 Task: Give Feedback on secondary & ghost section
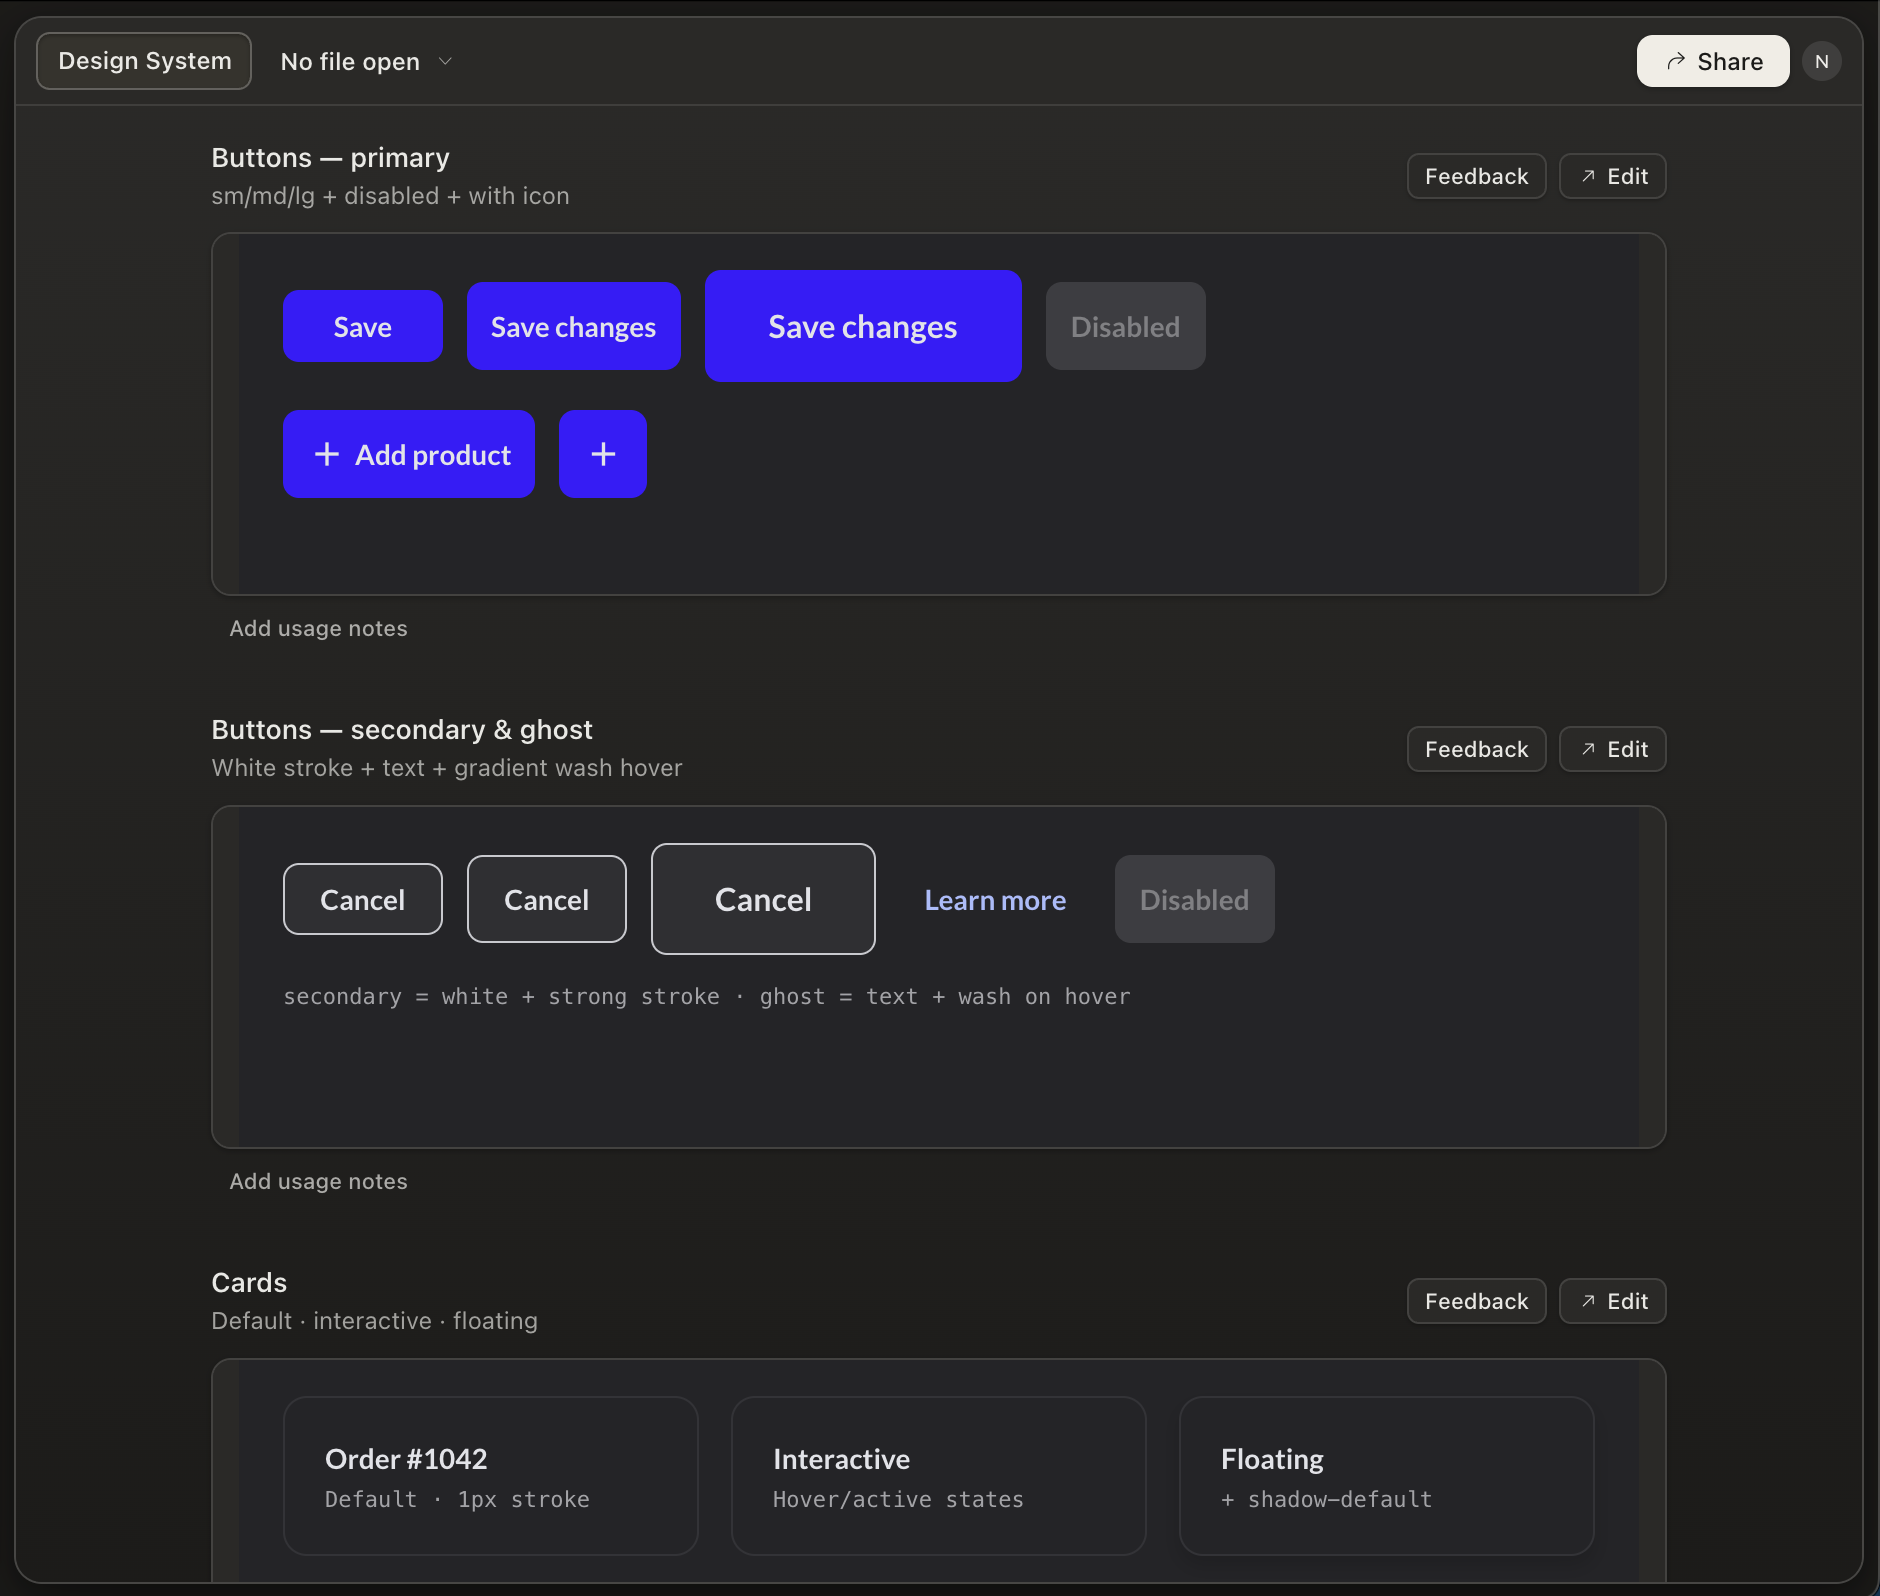(1476, 750)
